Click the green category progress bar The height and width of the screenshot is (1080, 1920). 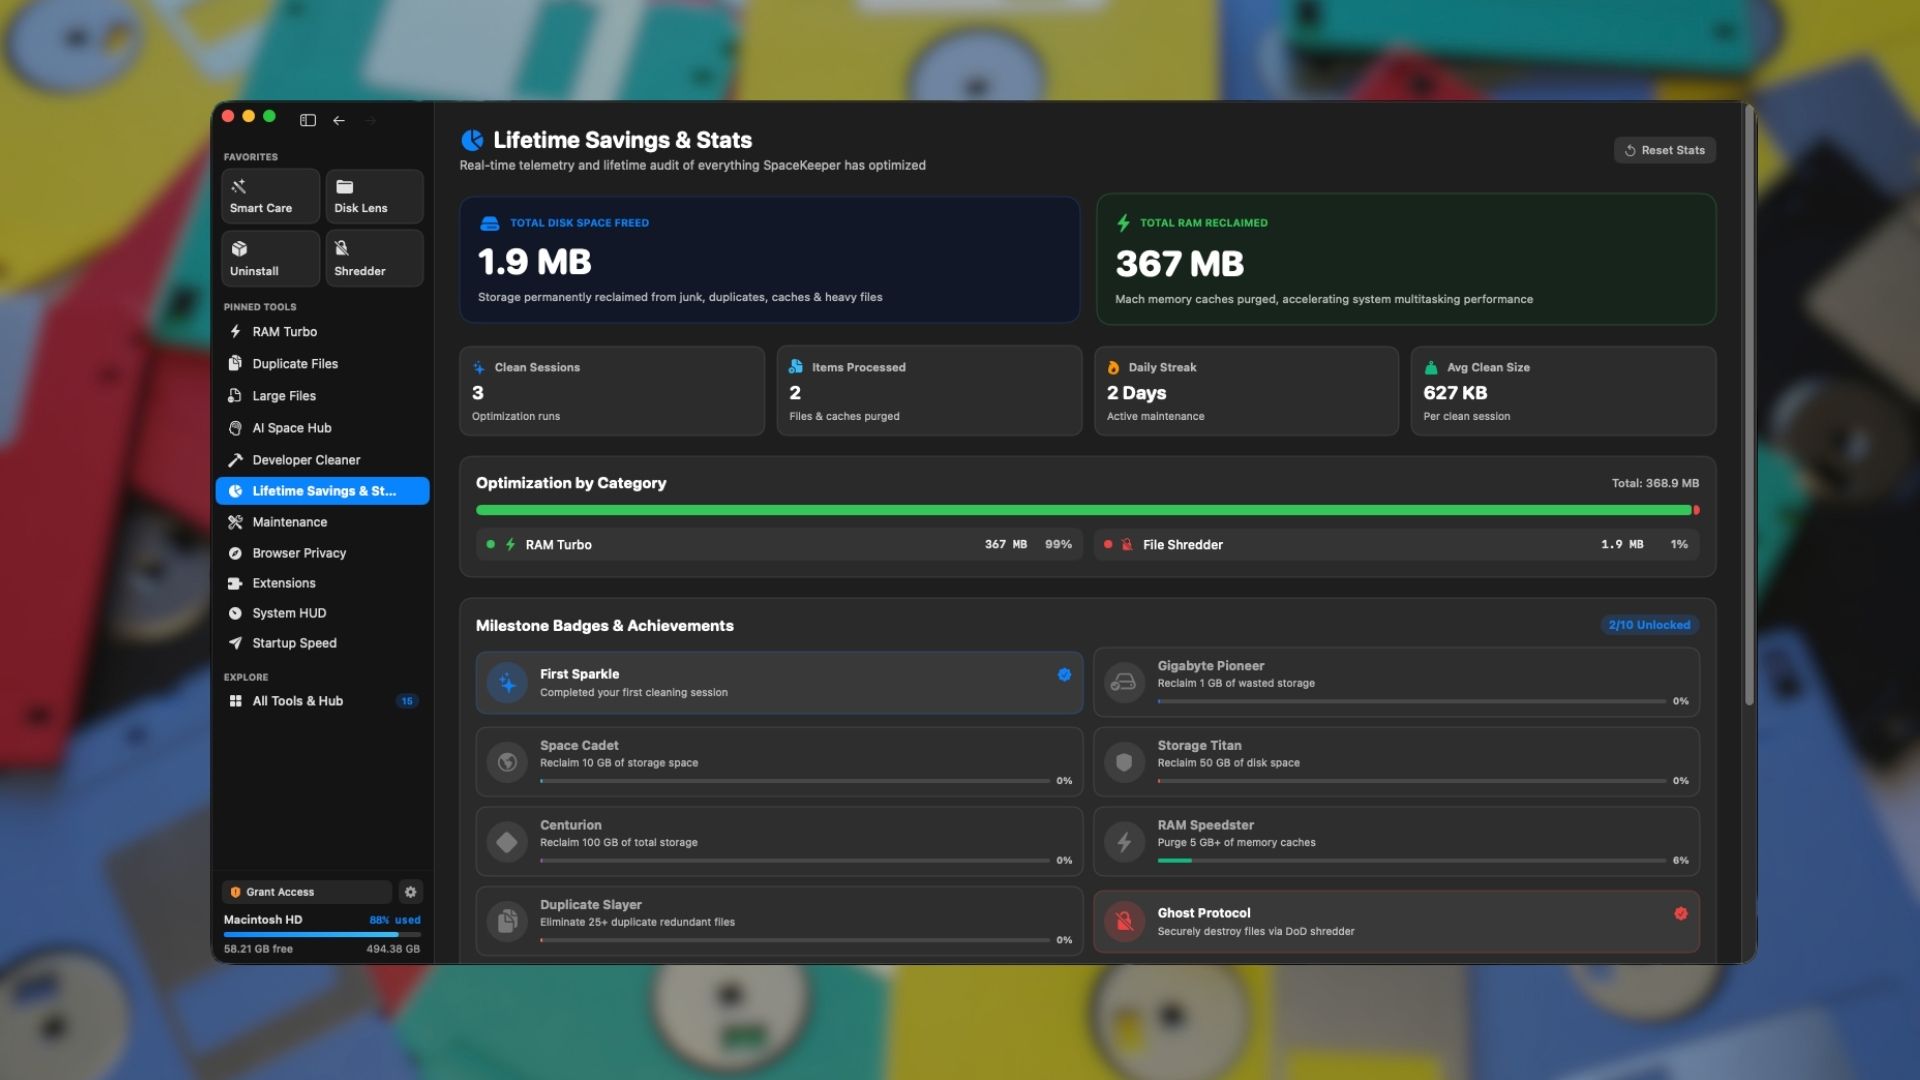(1083, 510)
